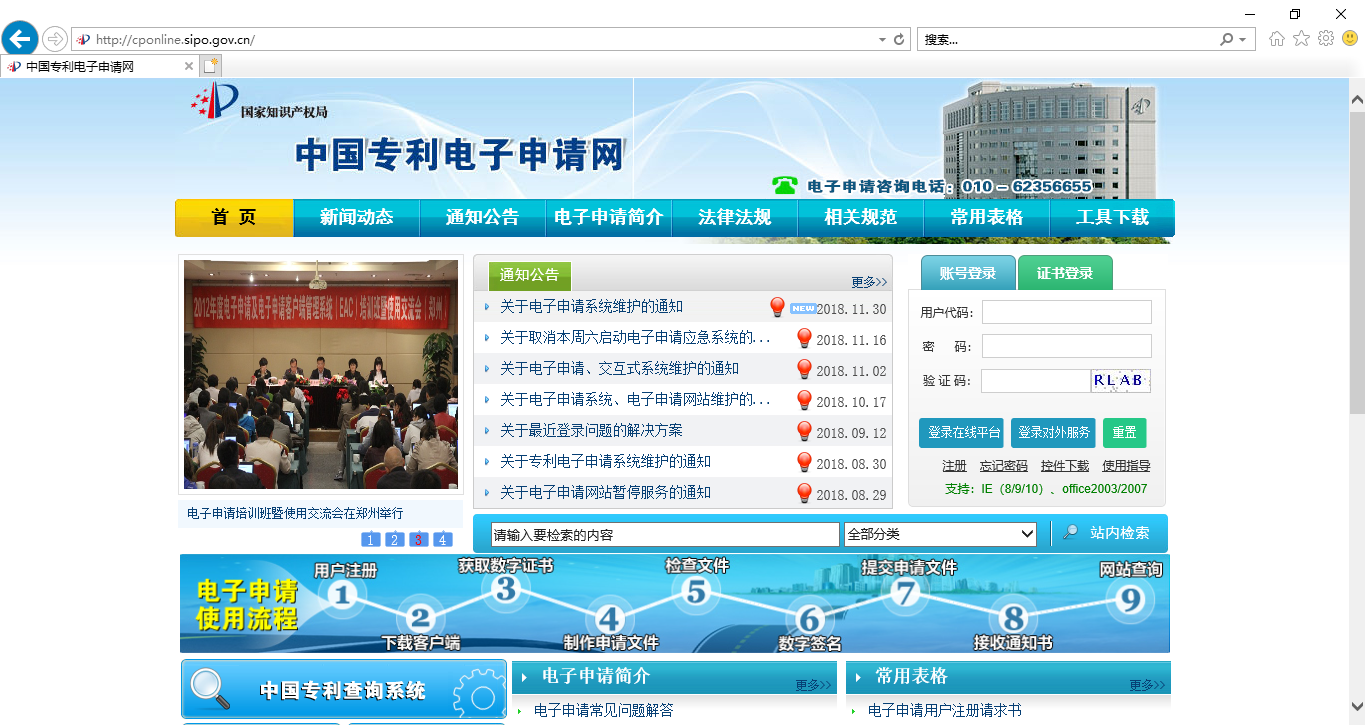
Task: Expand the 全部分类 category dropdown
Action: pos(940,534)
